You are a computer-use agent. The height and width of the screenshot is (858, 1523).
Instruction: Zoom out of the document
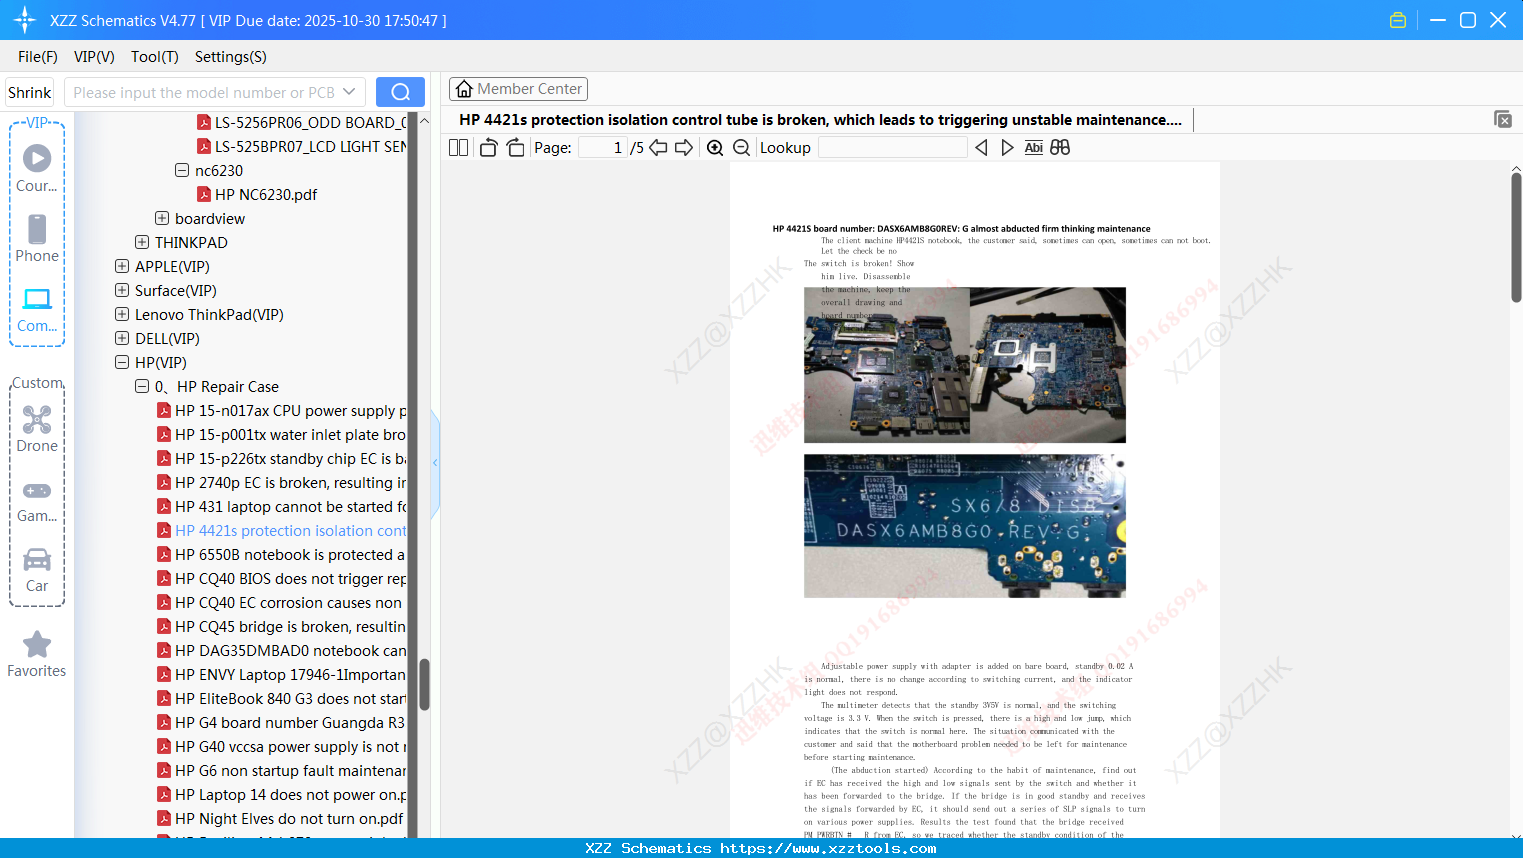pos(742,147)
